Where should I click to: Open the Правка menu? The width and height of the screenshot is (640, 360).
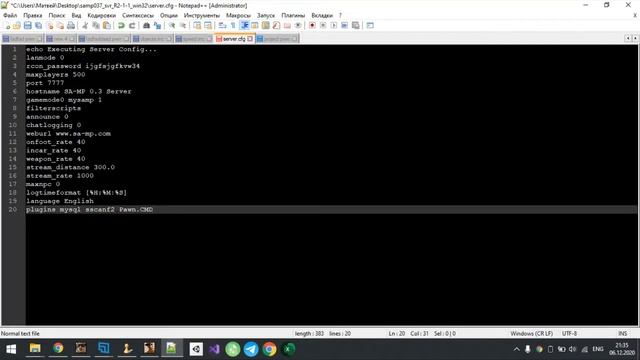(33, 15)
